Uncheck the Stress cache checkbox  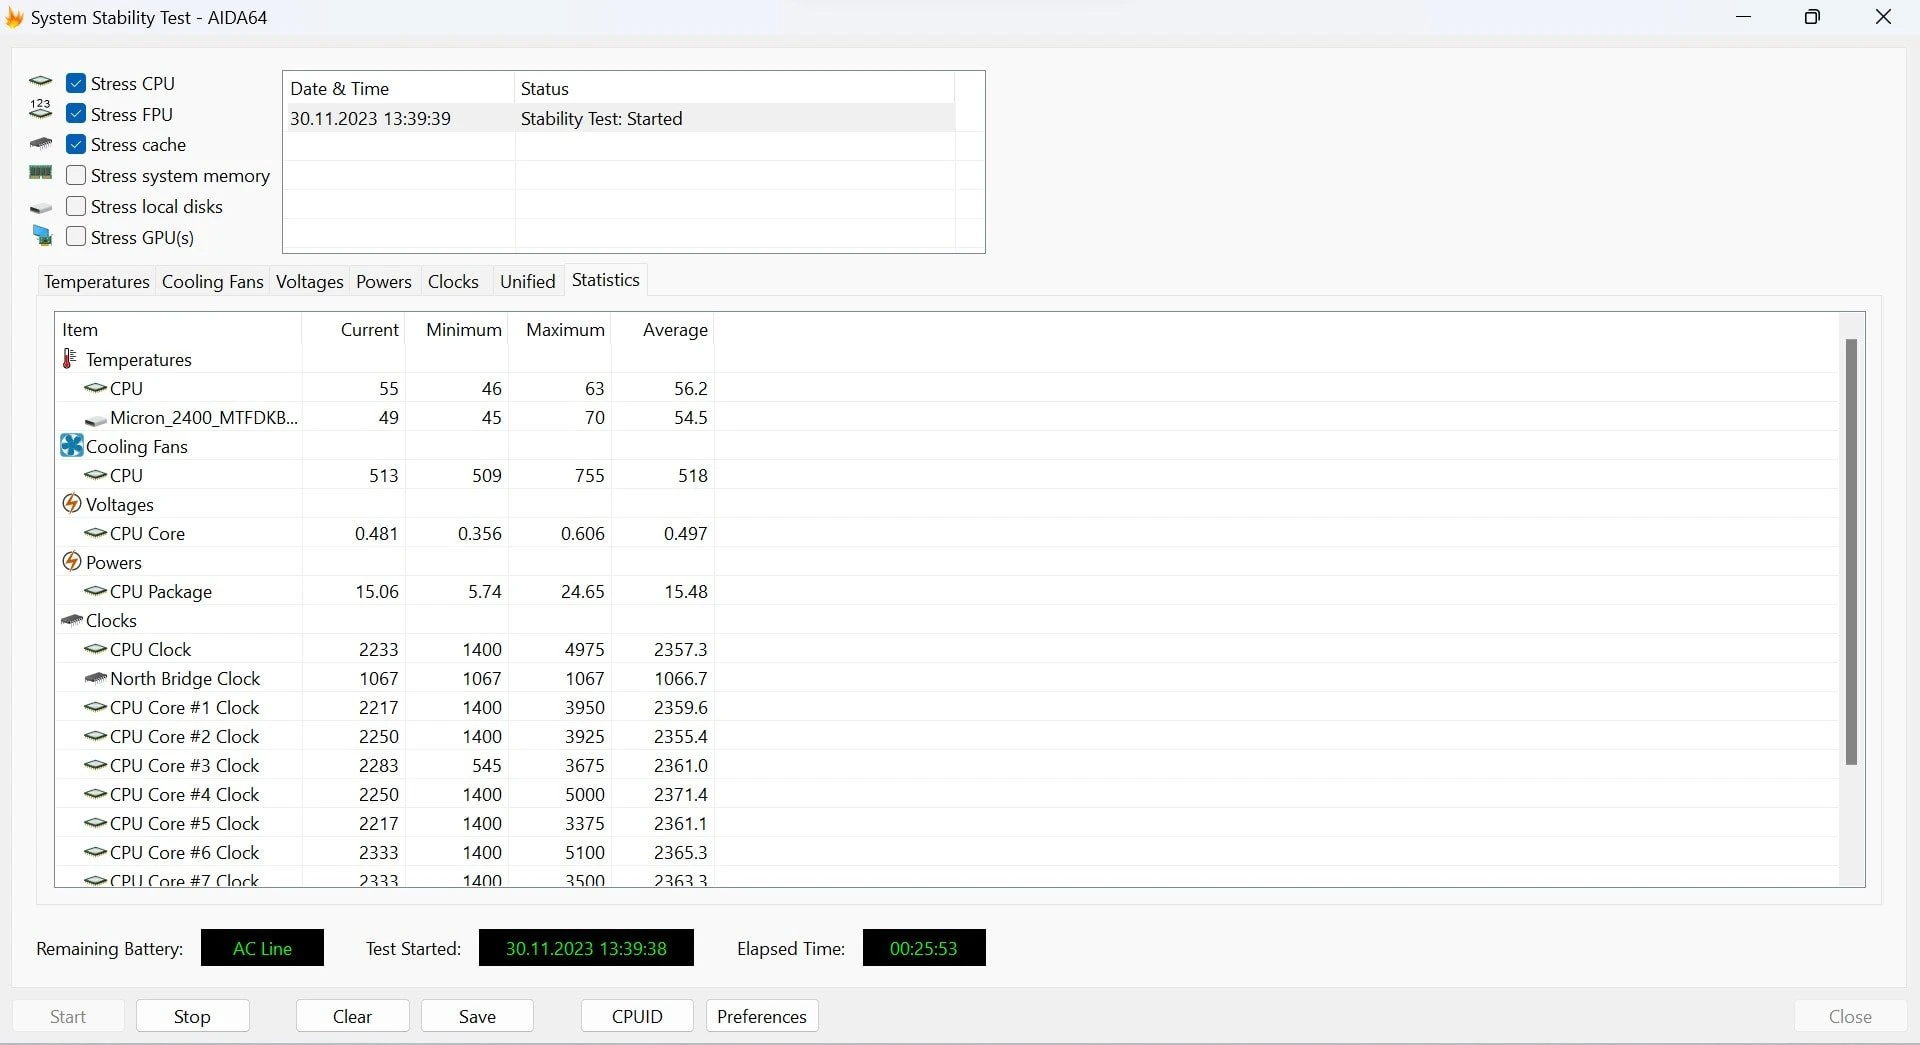click(76, 144)
